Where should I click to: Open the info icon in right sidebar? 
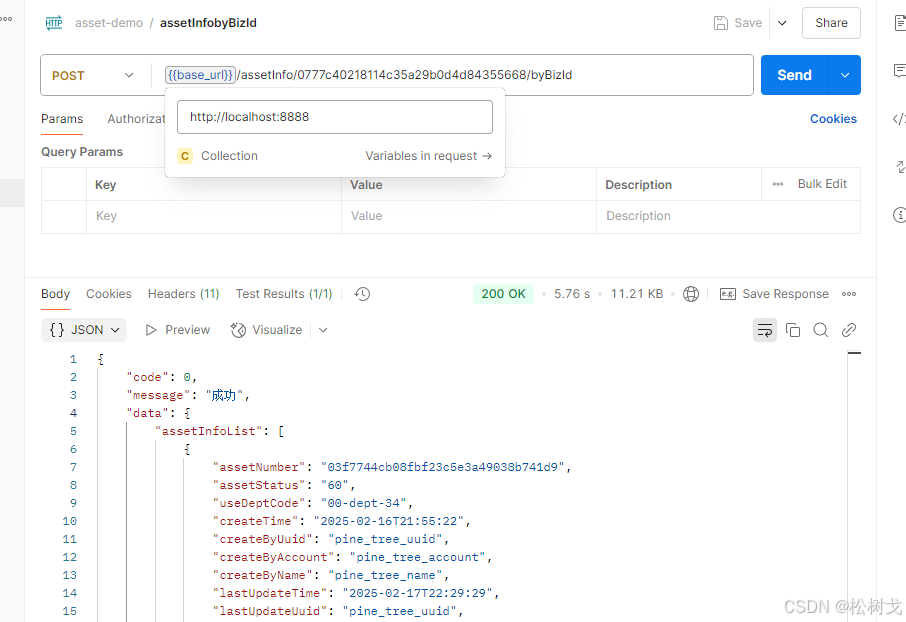tap(900, 215)
